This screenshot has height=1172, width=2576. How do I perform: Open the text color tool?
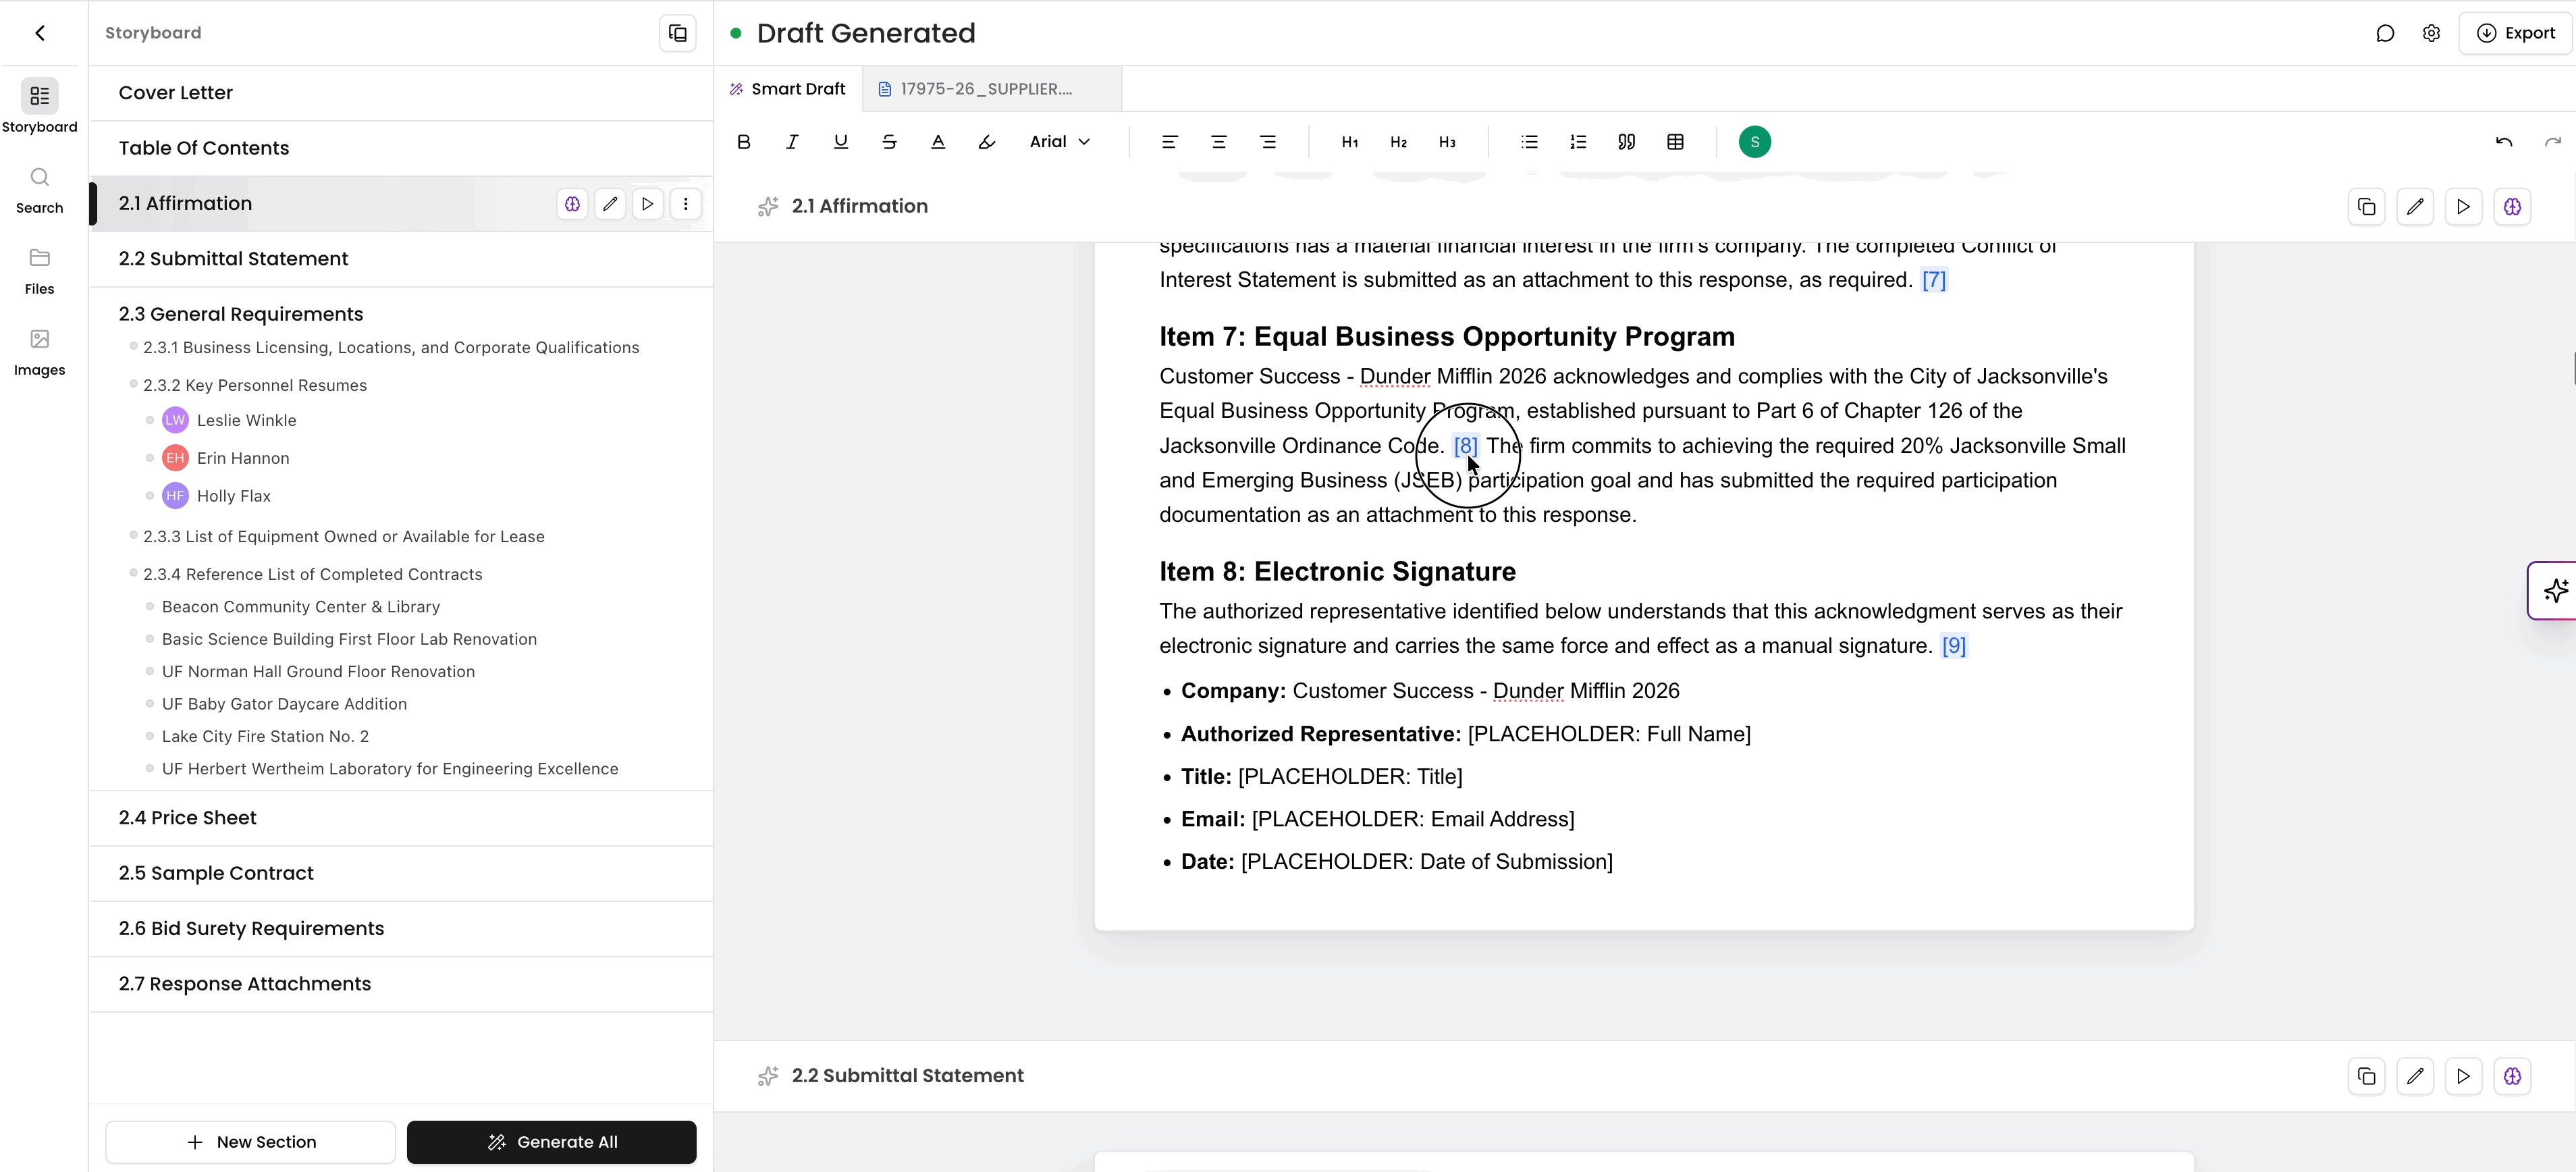coord(938,142)
